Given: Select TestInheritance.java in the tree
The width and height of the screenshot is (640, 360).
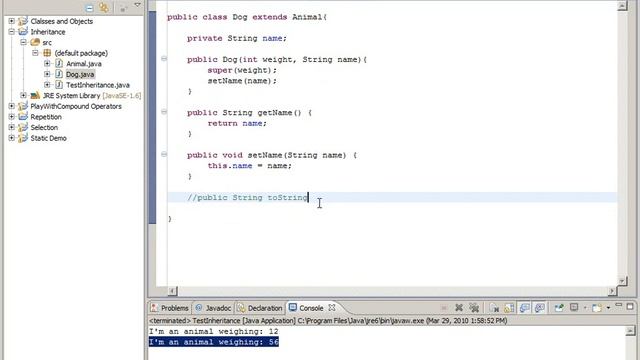Looking at the screenshot, I should pos(98,85).
